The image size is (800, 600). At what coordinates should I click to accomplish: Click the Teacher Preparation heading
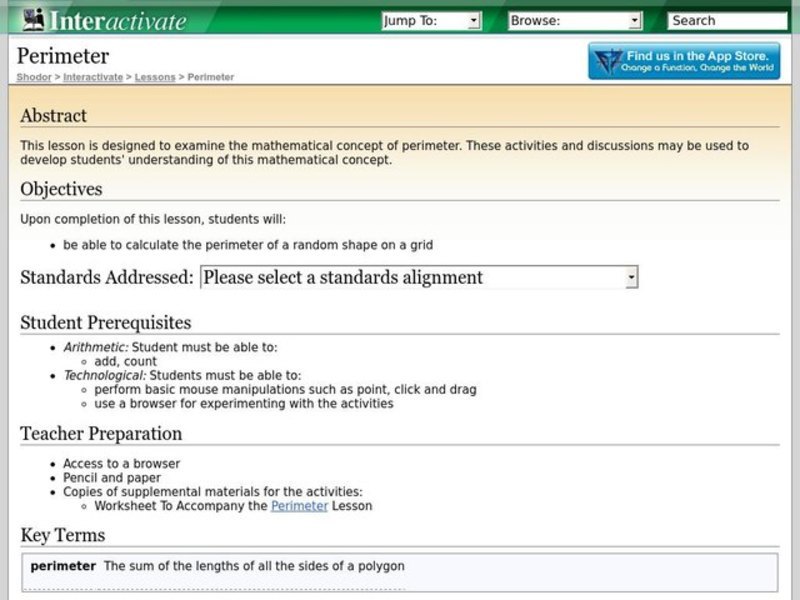click(x=101, y=434)
